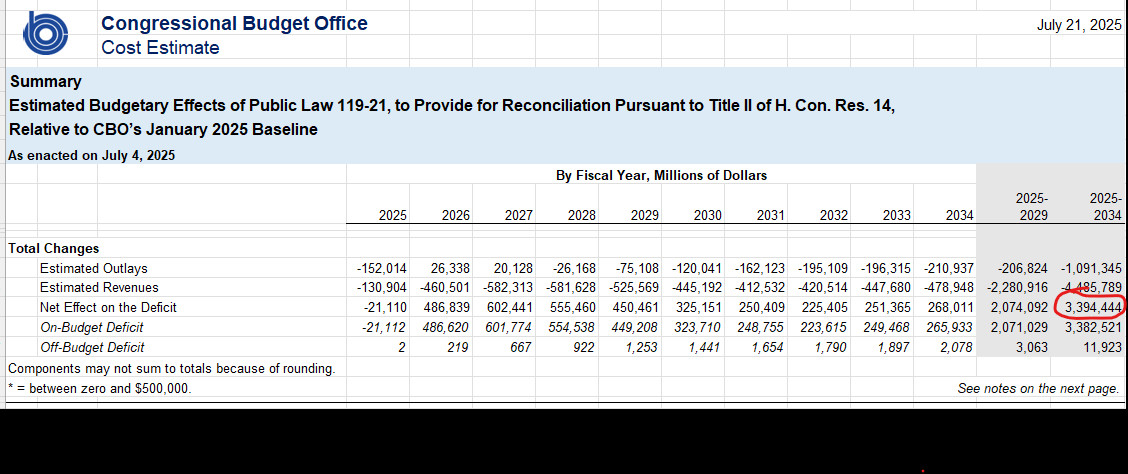
Task: Select 'By Fiscal Year, Millions of Dollars' header
Action: point(661,175)
